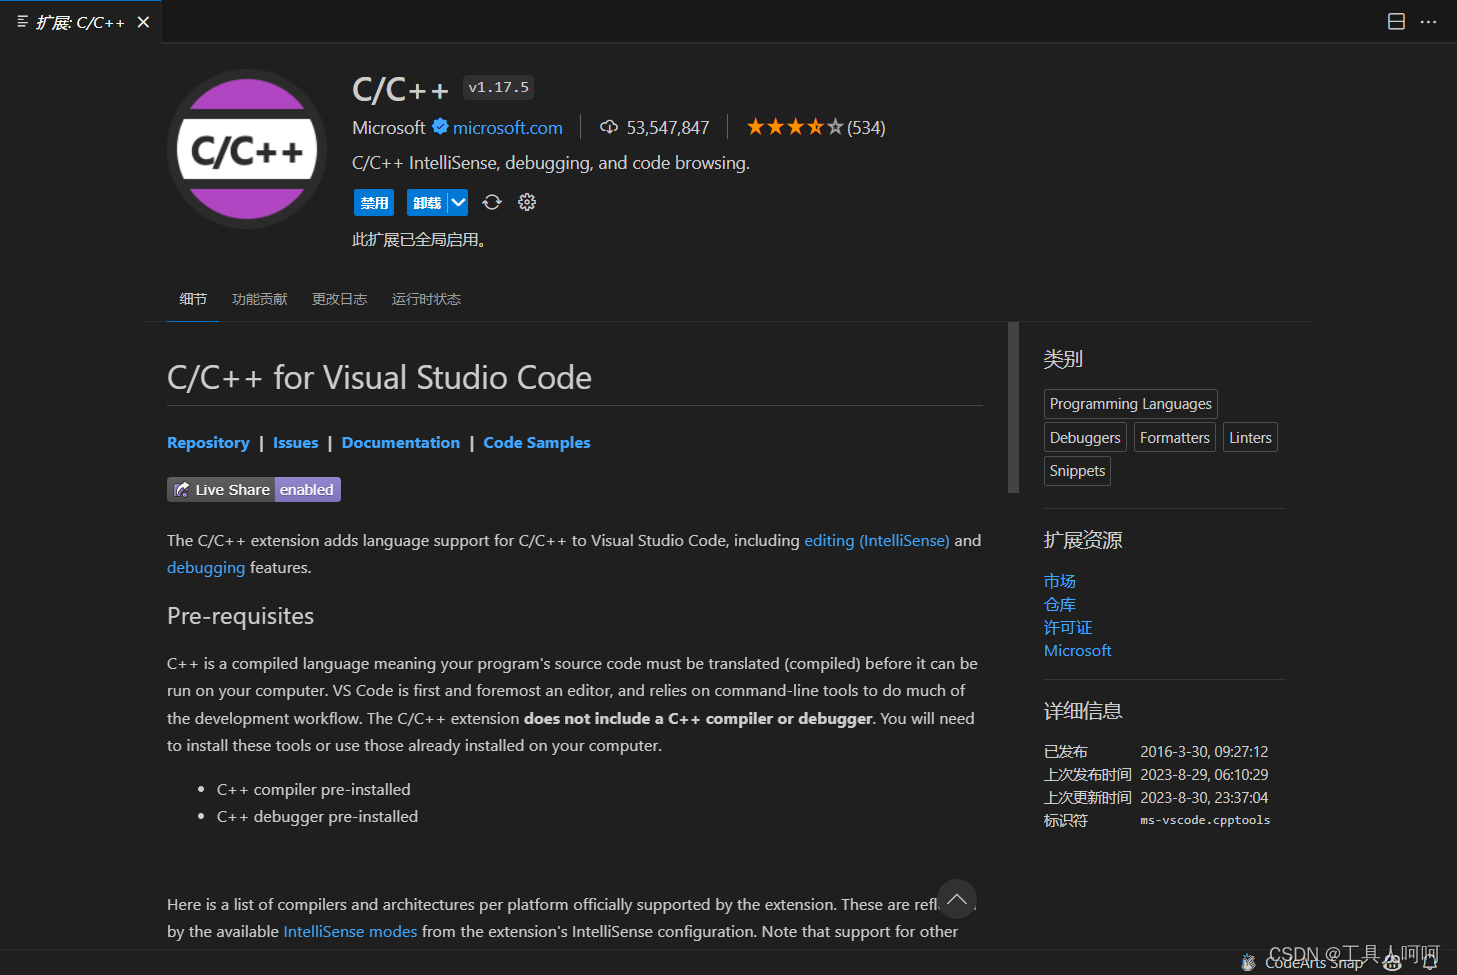Viewport: 1457px width, 975px height.
Task: Open the extension settings gear
Action: pos(527,202)
